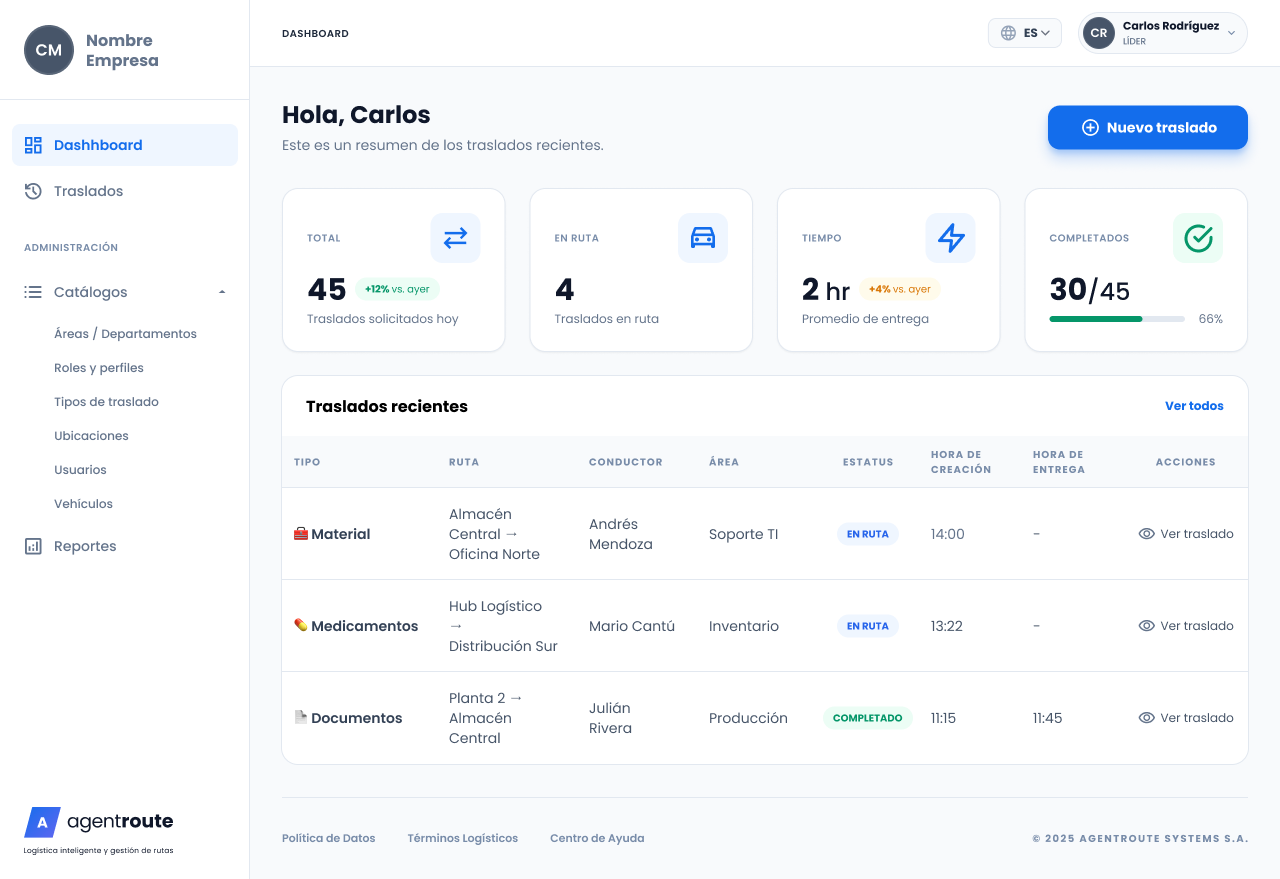The image size is (1280, 879).
Task: Click the 13:22 creation time cell
Action: 947,626
